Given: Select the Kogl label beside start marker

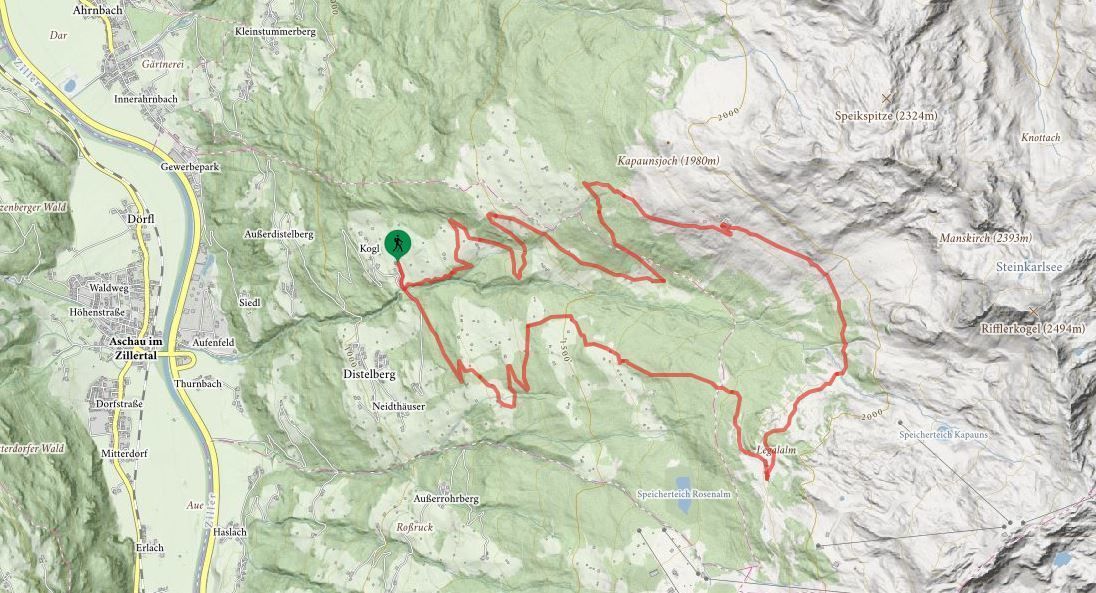Looking at the screenshot, I should point(369,248).
